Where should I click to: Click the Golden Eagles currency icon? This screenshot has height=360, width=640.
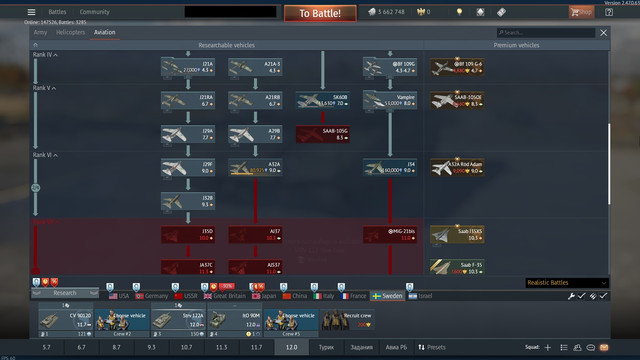pos(421,12)
